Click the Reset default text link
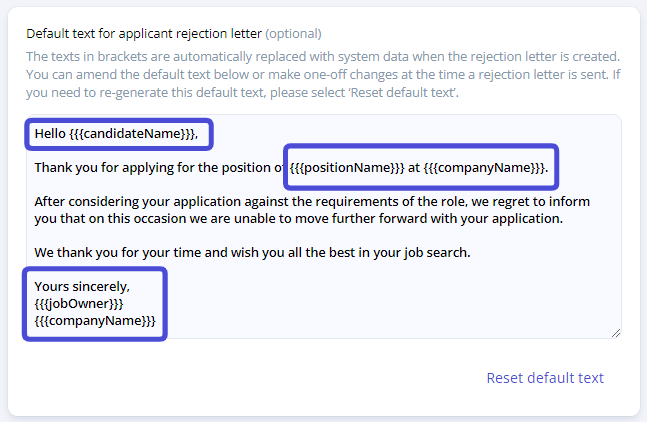This screenshot has width=647, height=422. tap(545, 378)
